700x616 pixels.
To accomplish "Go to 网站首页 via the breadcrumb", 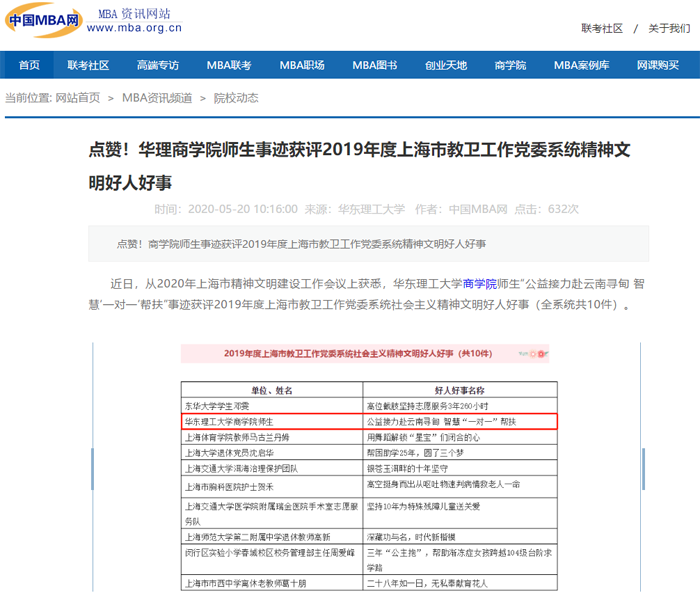I will (x=76, y=98).
